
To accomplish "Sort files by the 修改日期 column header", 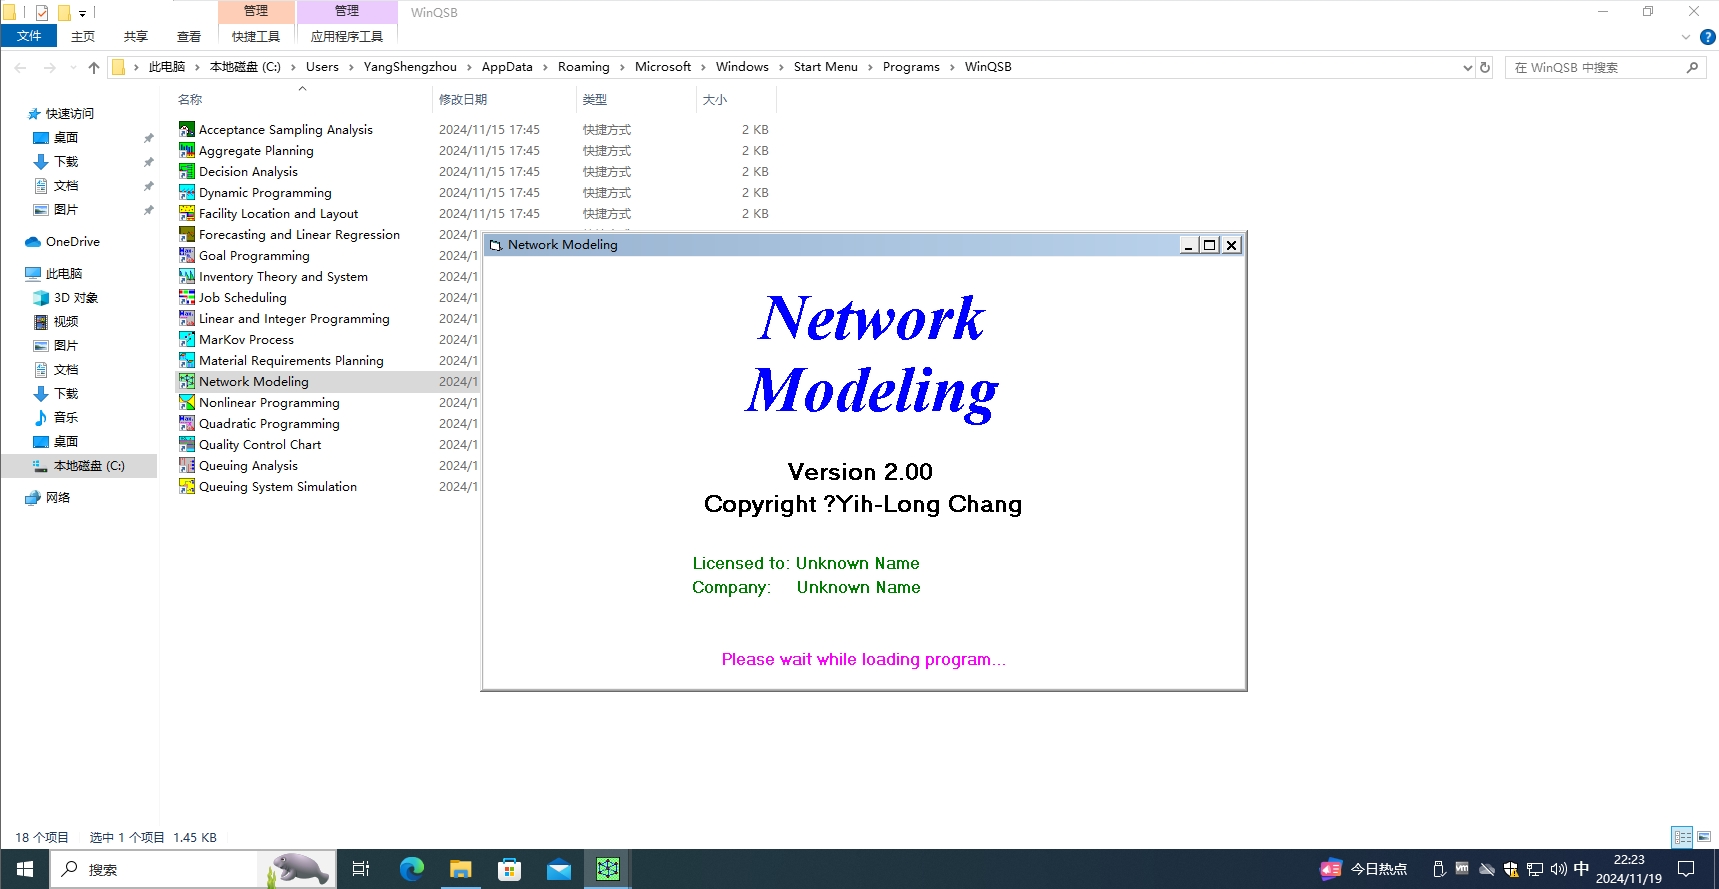I will [x=463, y=99].
